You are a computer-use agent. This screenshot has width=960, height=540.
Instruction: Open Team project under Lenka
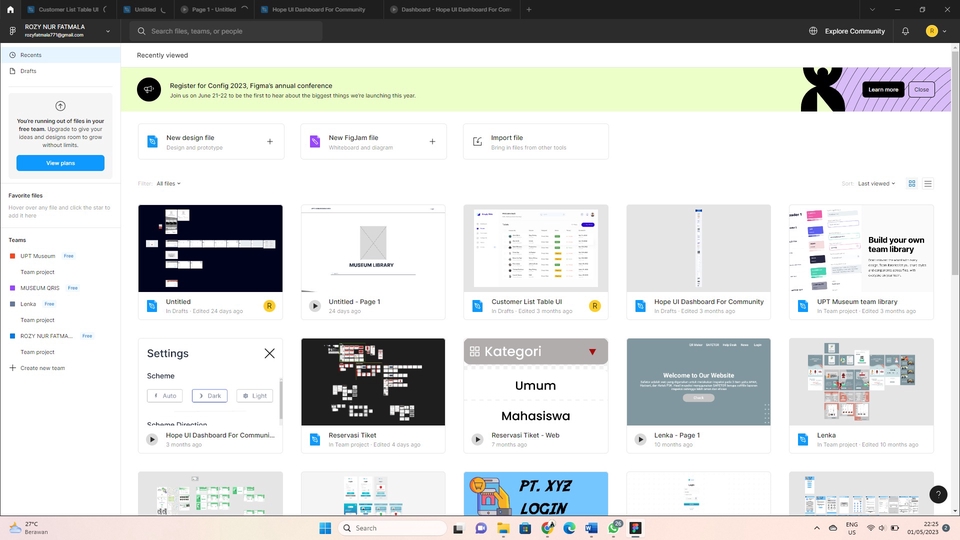coord(37,320)
